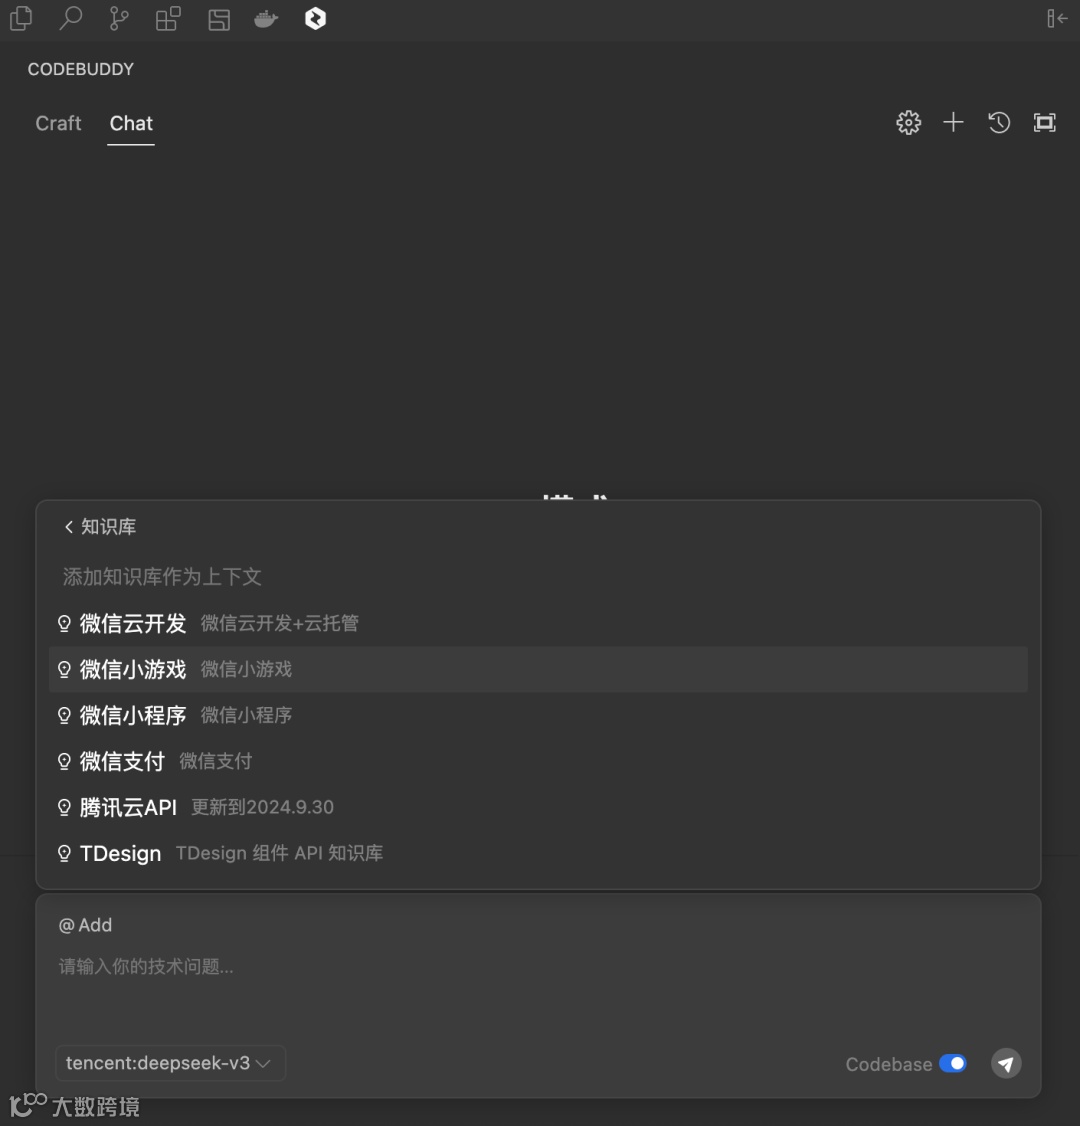Click the bulb icon beside 微信小游戏
The image size is (1080, 1126).
pos(64,669)
